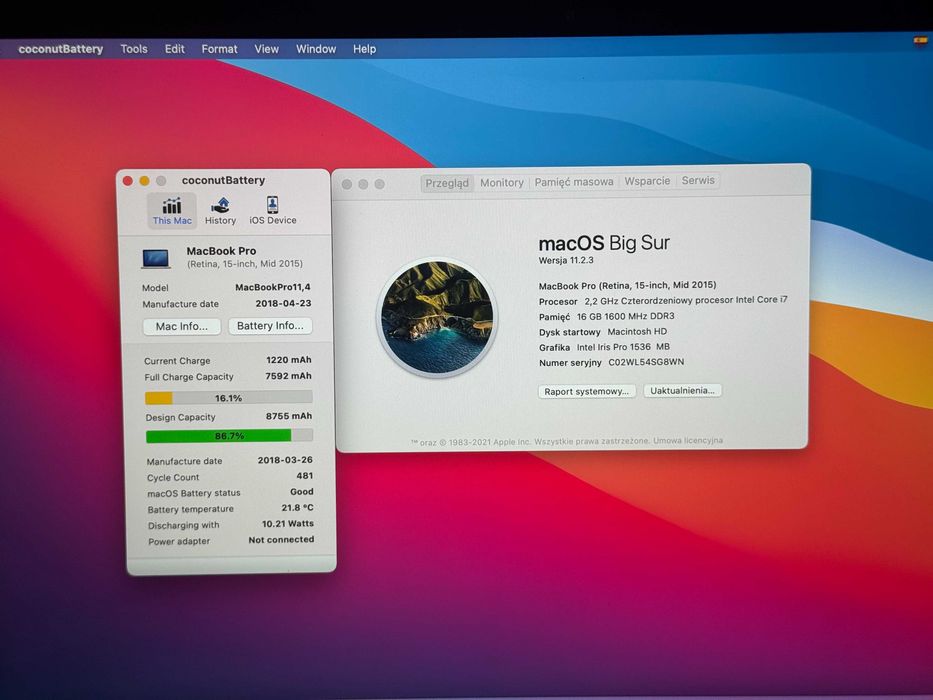The width and height of the screenshot is (933, 700).
Task: Click the Grafika Intel Iris Pro line
Action: pyautogui.click(x=604, y=347)
